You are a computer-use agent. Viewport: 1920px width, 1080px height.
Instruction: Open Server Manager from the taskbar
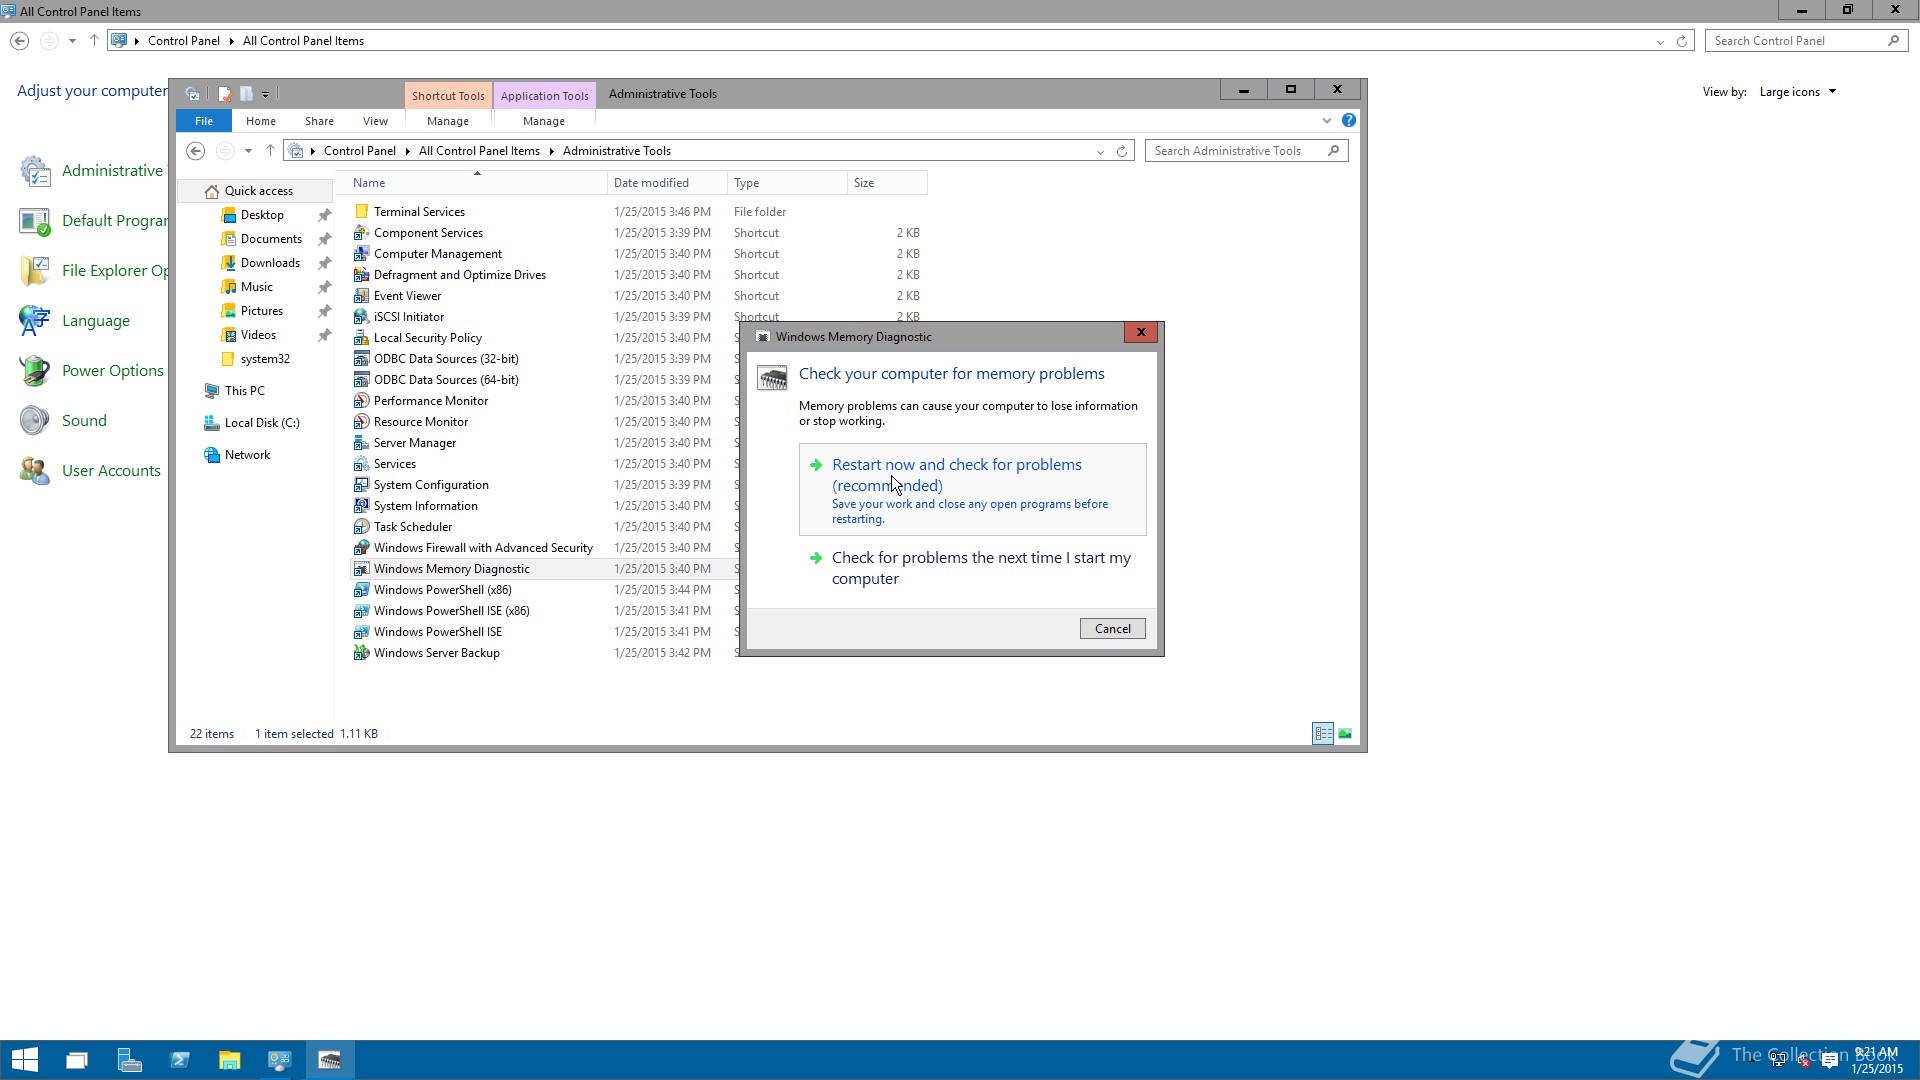coord(129,1060)
